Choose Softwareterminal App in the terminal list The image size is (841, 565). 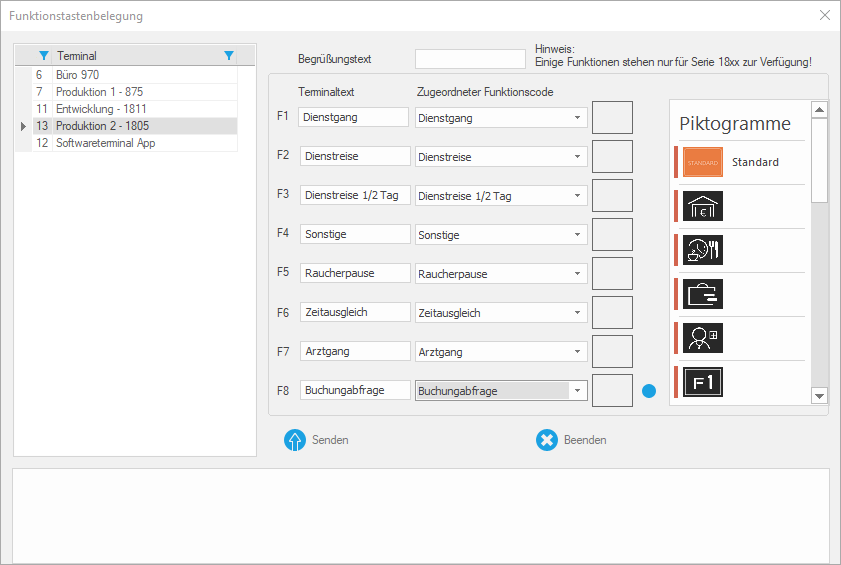pos(105,143)
